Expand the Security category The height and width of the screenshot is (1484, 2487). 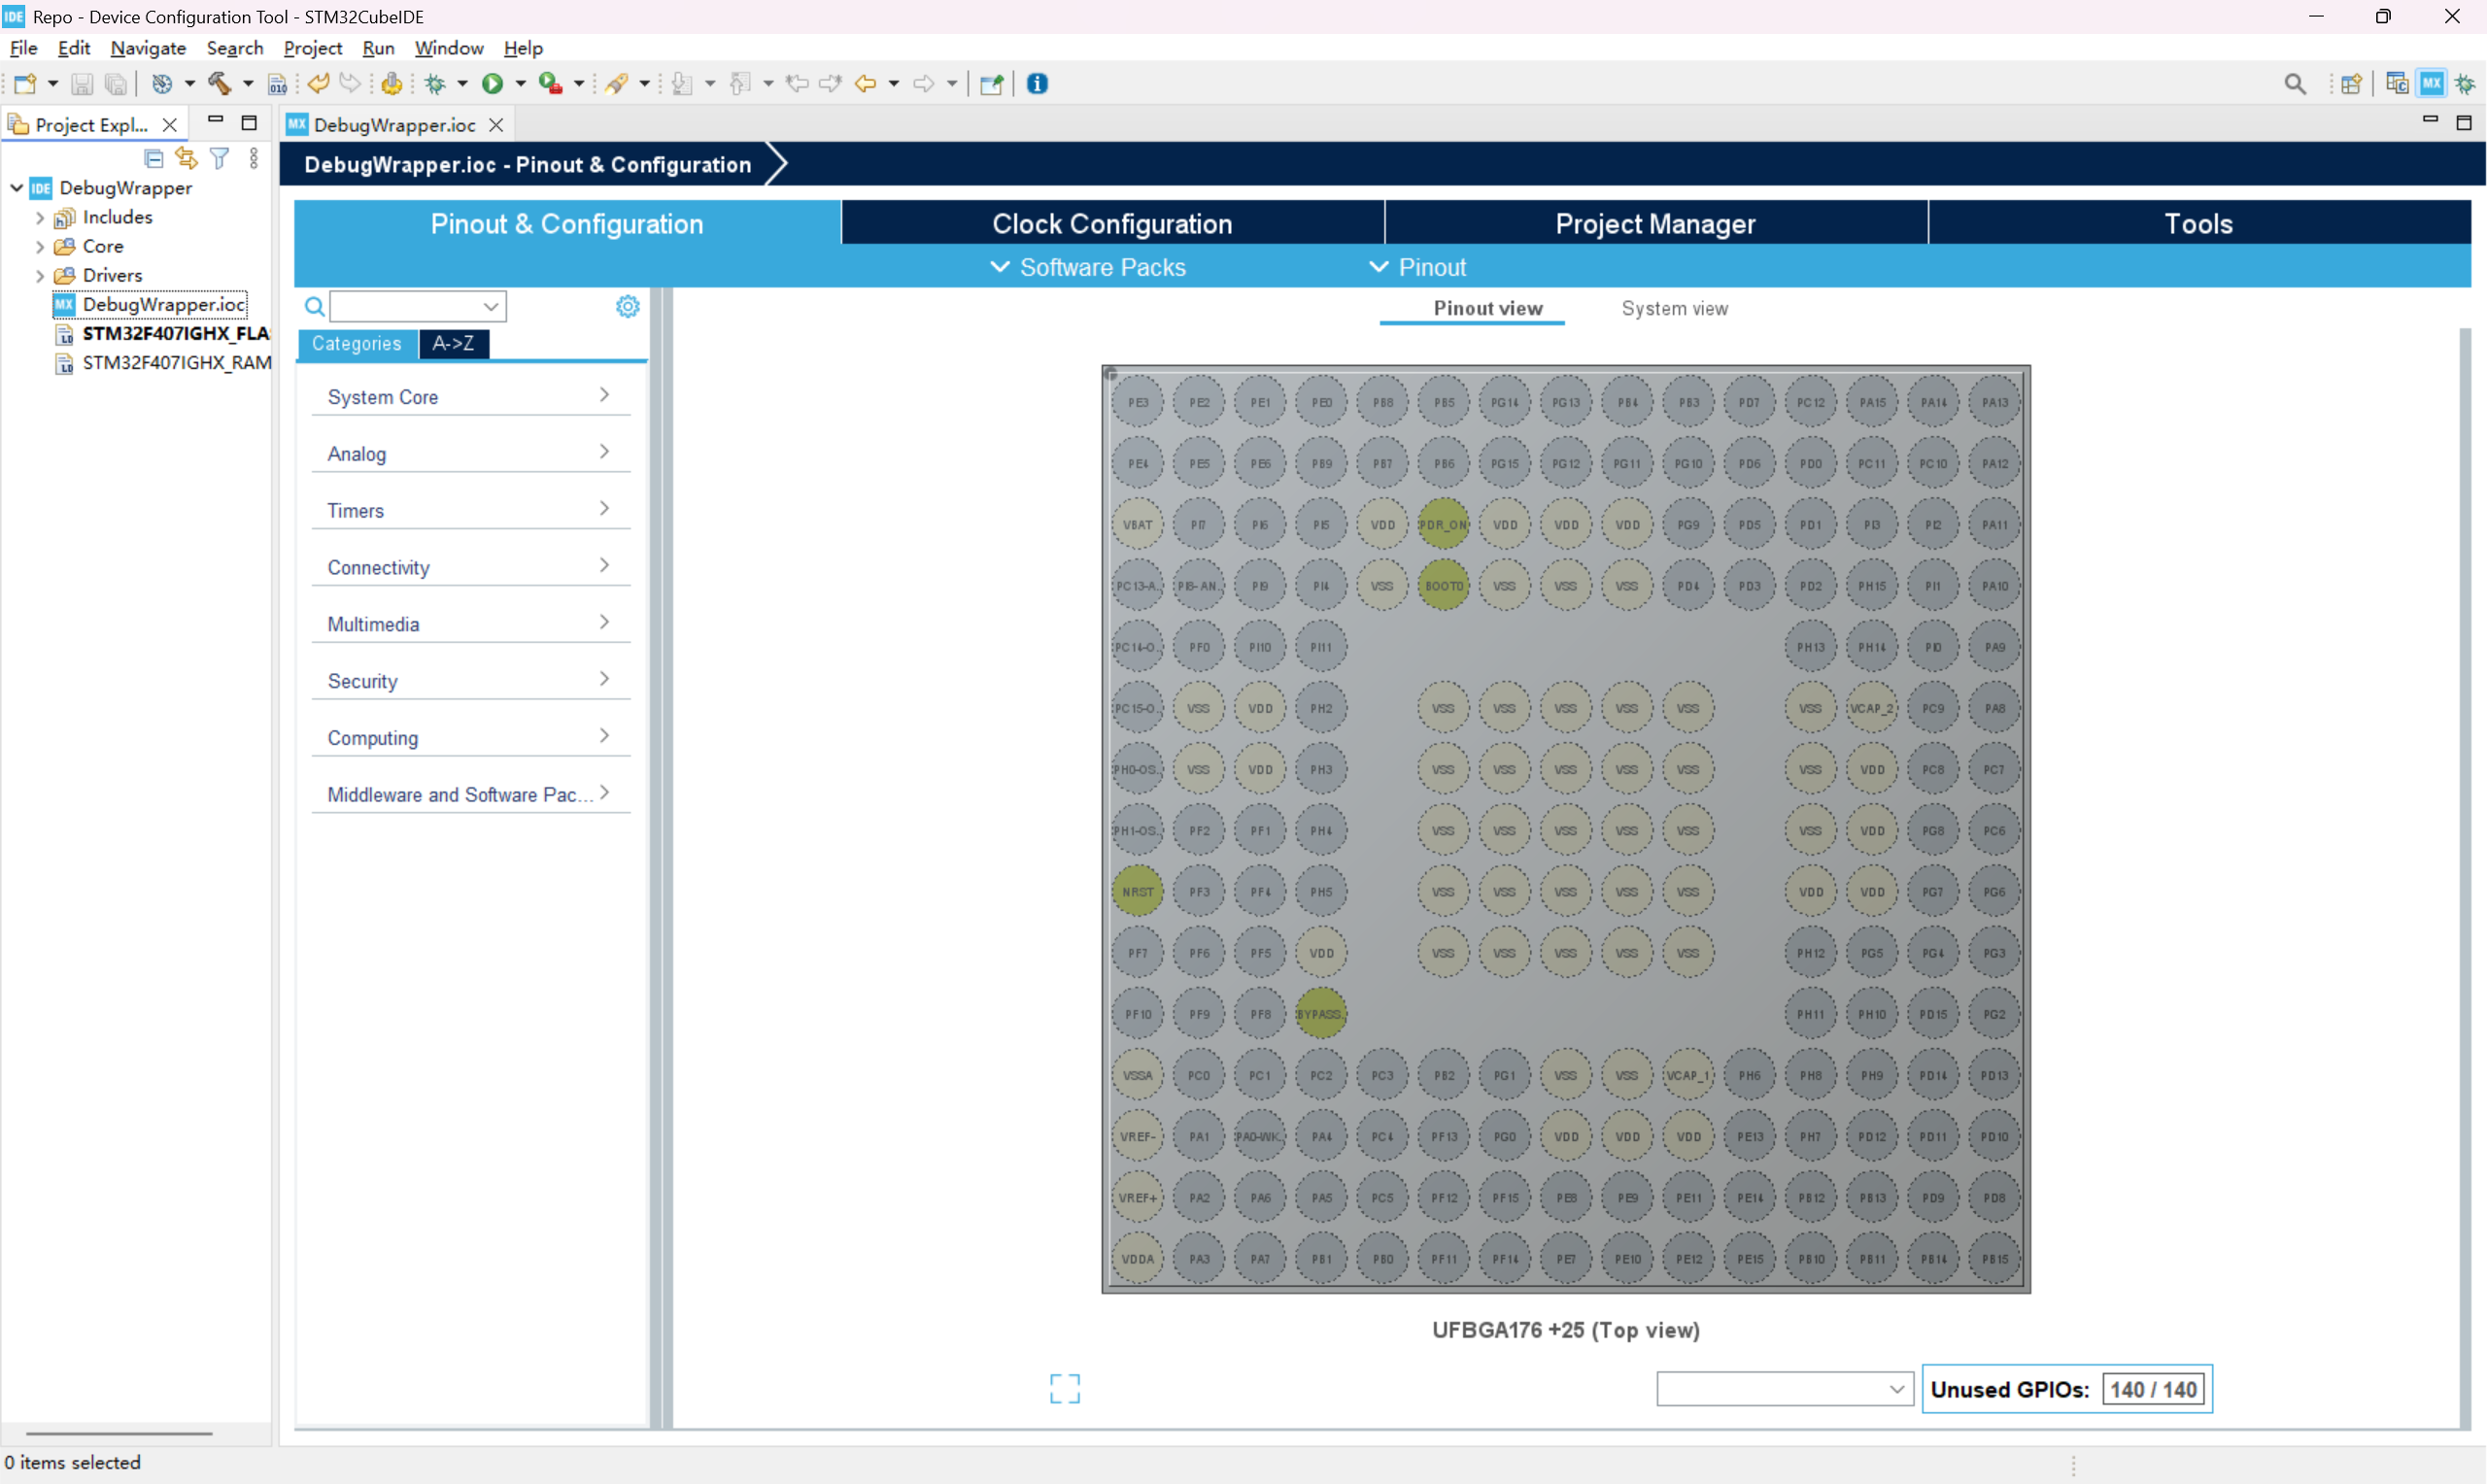coord(470,682)
